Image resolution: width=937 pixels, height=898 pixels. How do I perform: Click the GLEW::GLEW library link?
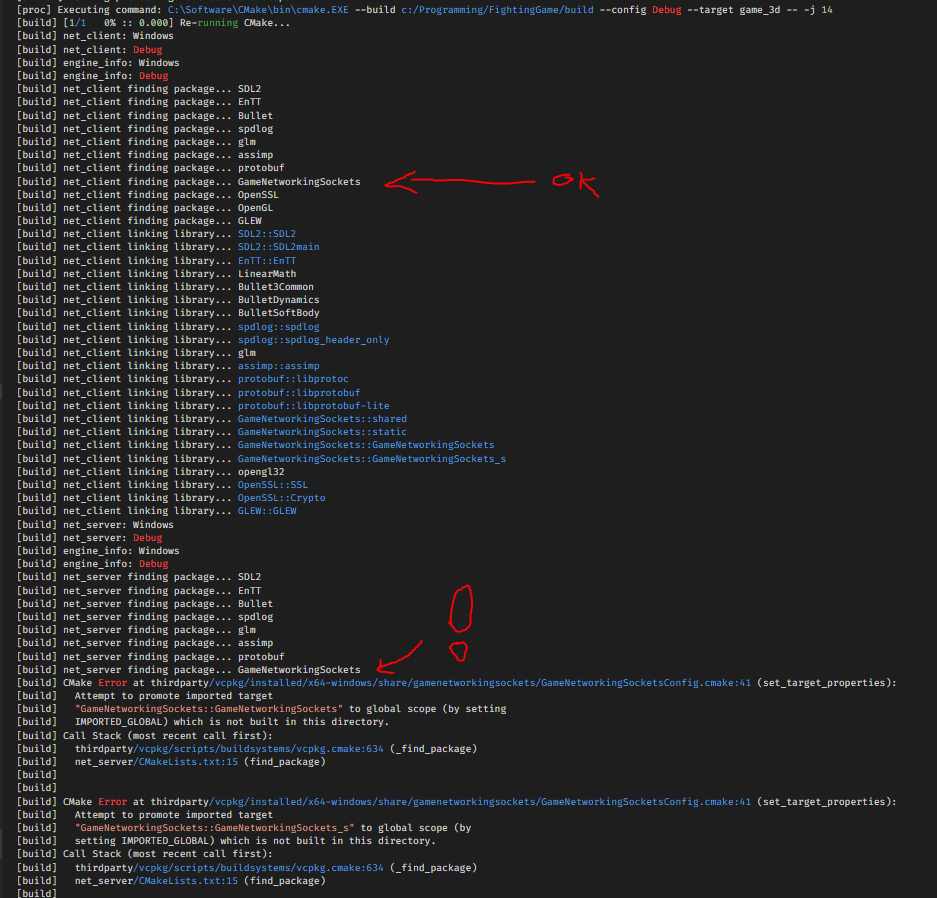pyautogui.click(x=265, y=510)
